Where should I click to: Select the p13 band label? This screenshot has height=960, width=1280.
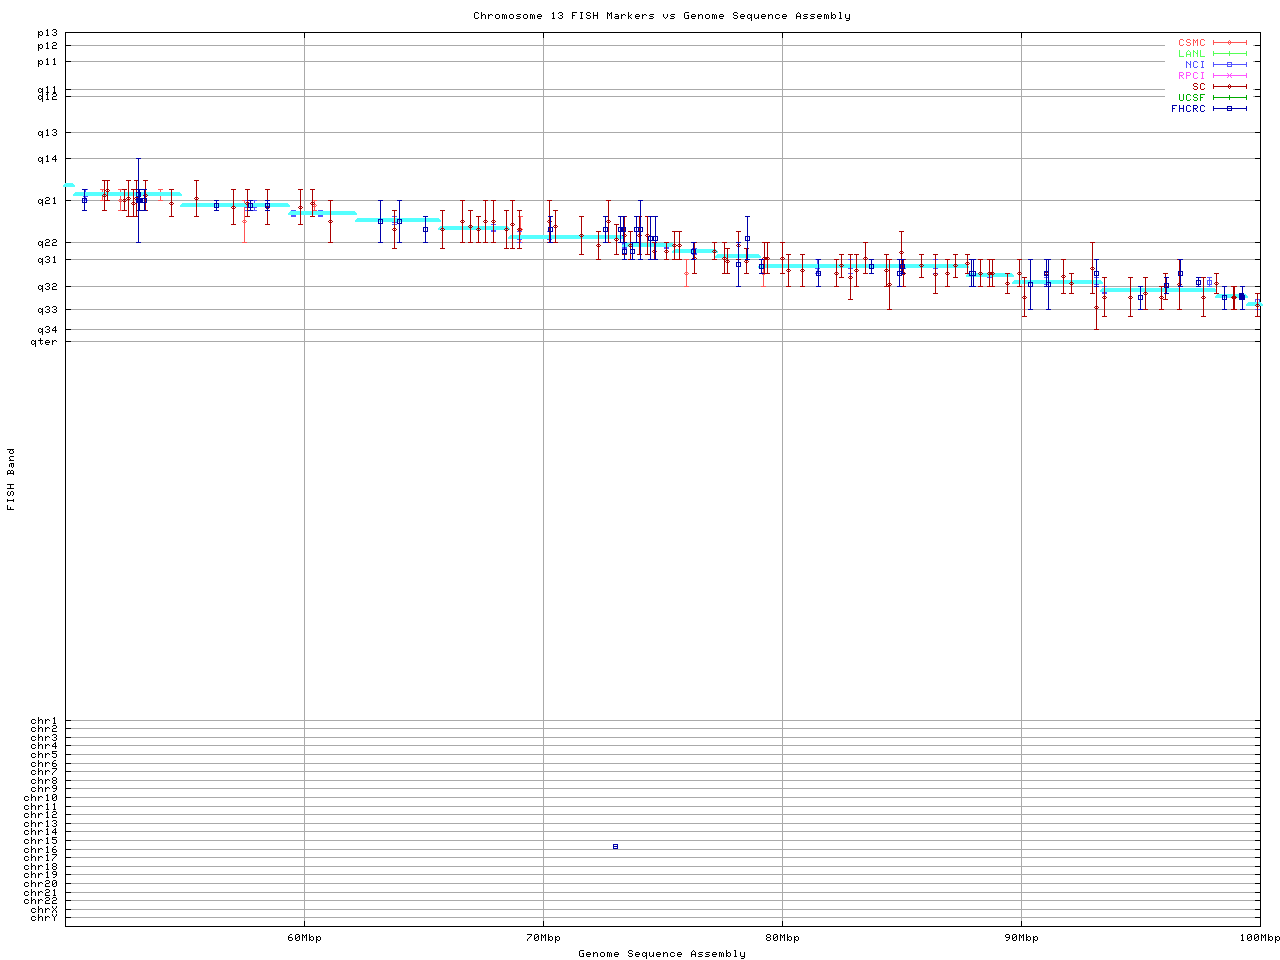[x=47, y=33]
